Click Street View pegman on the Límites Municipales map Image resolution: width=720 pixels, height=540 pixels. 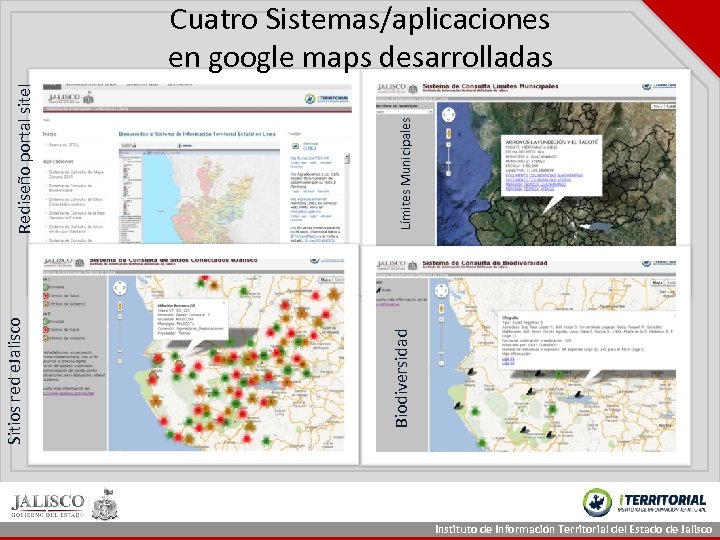pos(449,133)
